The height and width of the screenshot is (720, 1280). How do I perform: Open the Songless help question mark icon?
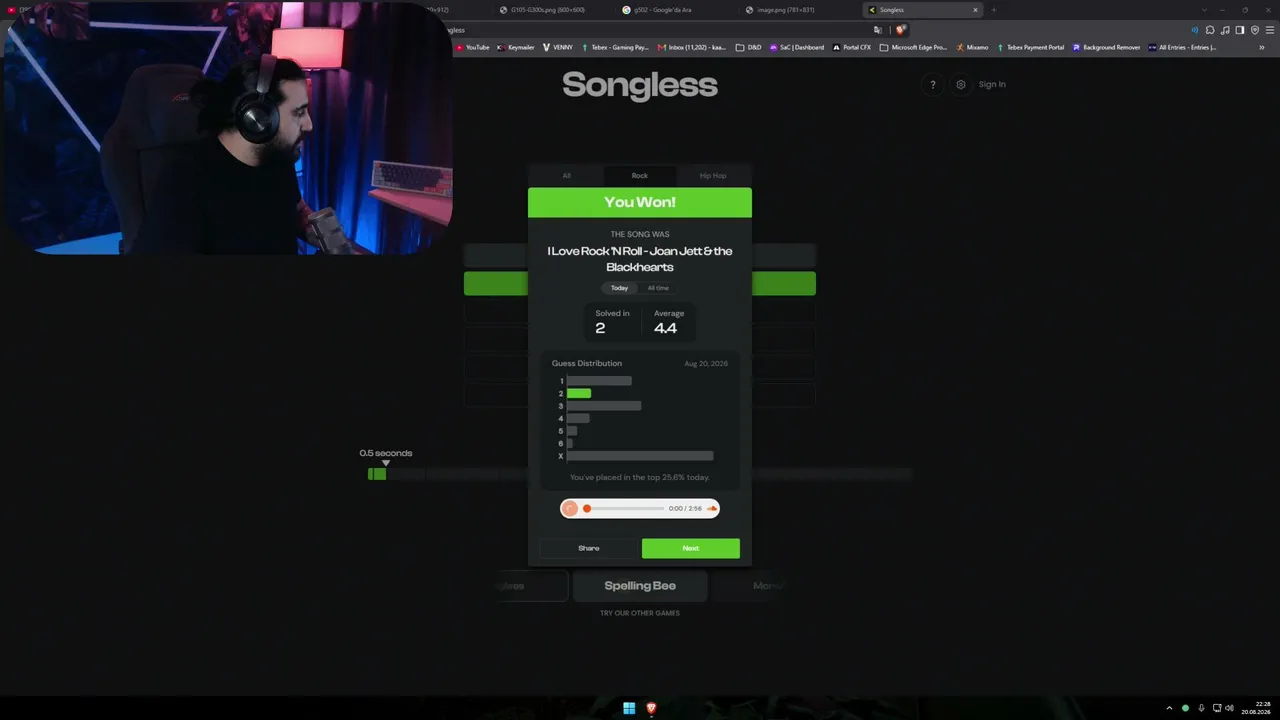point(933,85)
